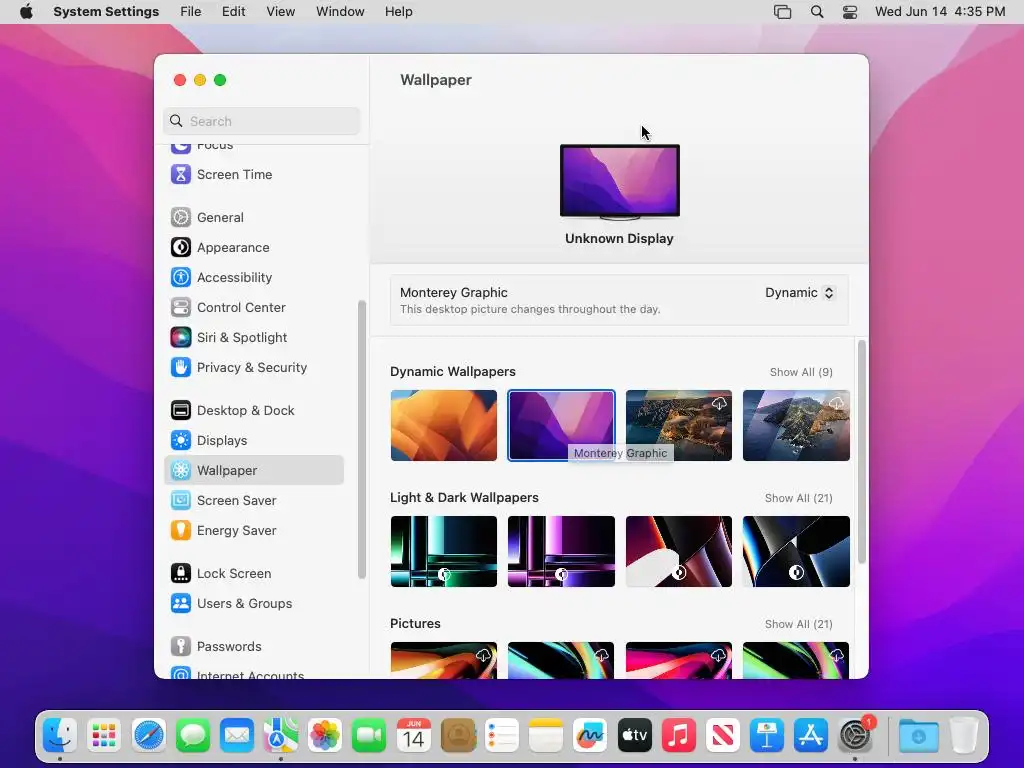The height and width of the screenshot is (768, 1024).
Task: Open Keynote from the Dock
Action: point(767,735)
